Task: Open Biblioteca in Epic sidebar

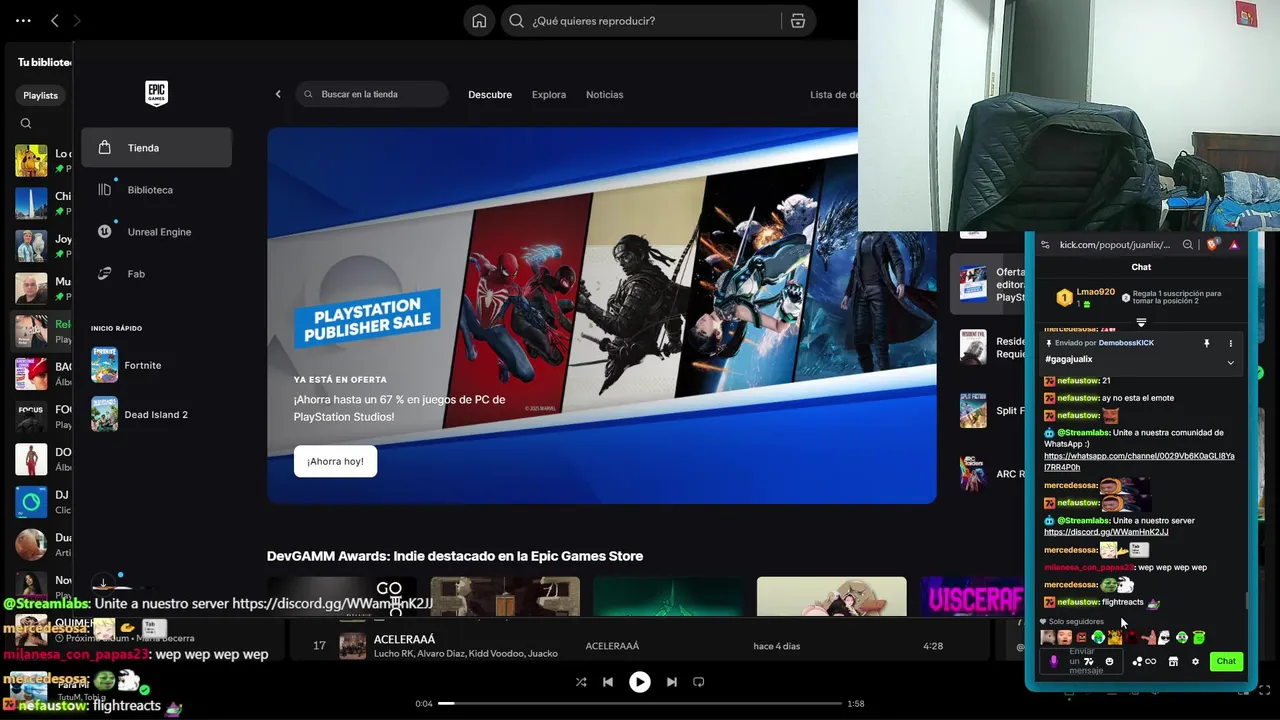Action: [x=156, y=190]
